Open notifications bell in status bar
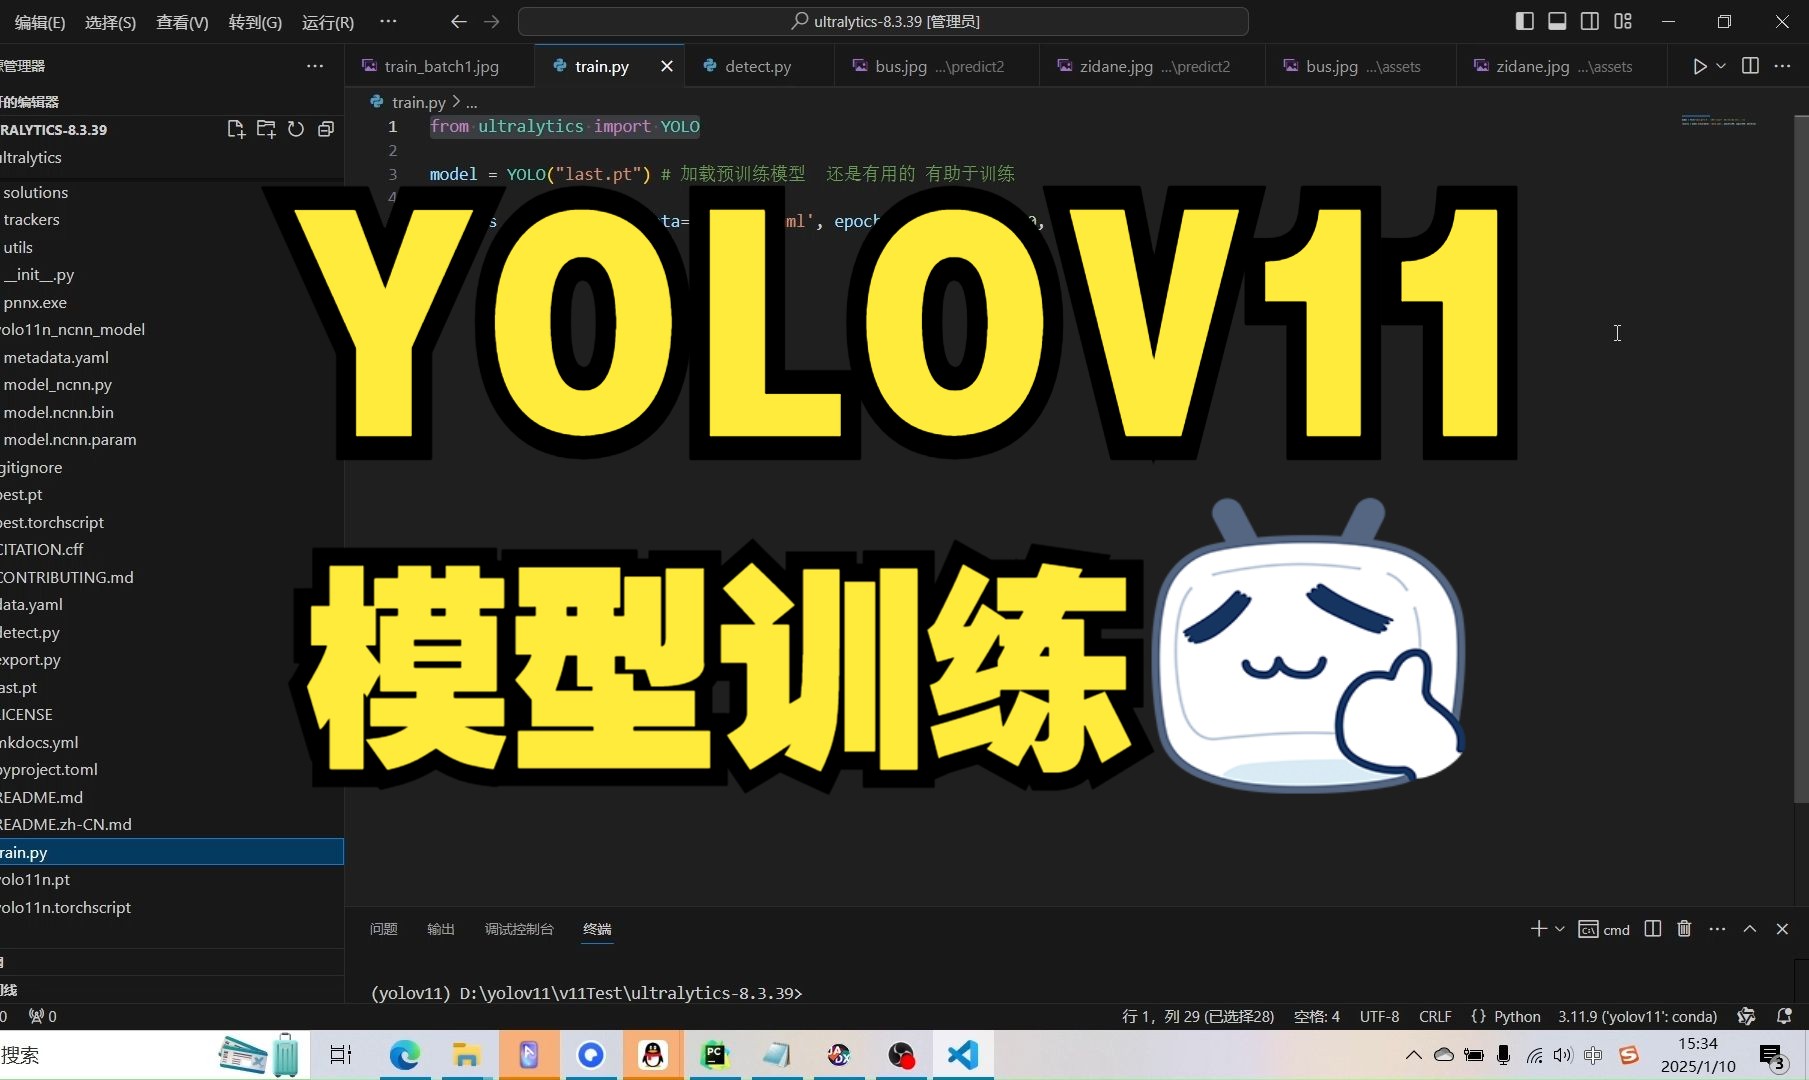Viewport: 1809px width, 1080px height. pyautogui.click(x=1784, y=1016)
